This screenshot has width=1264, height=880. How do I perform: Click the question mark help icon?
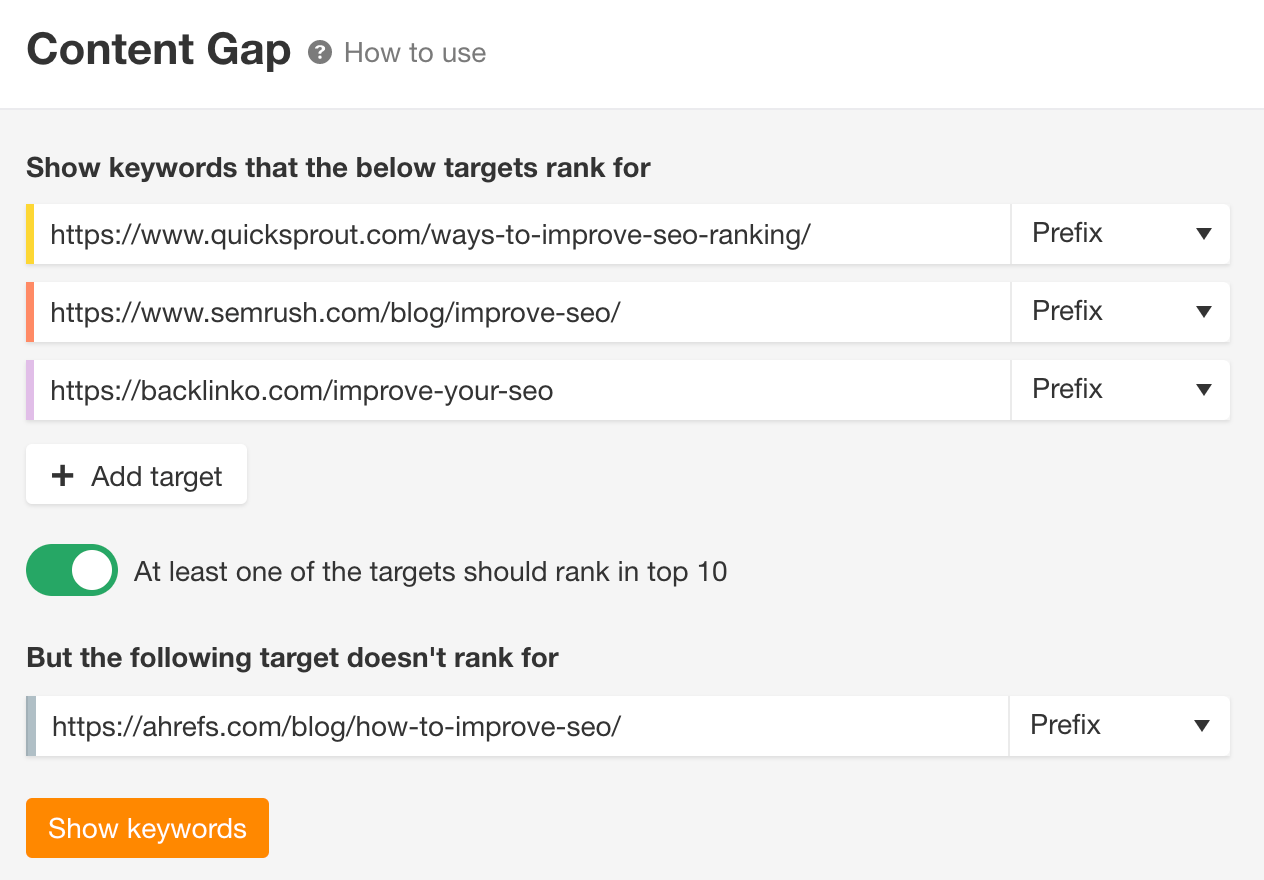pyautogui.click(x=320, y=52)
